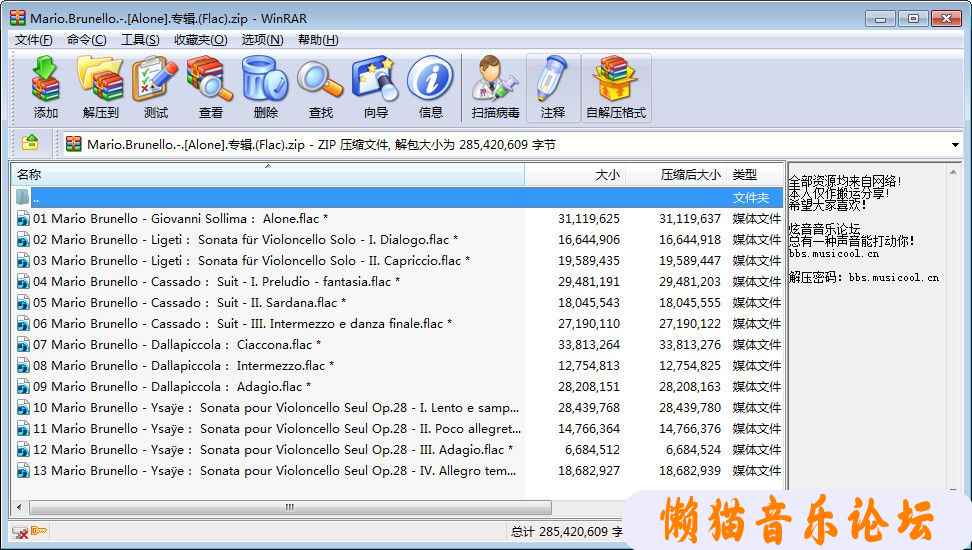Click the 查看 (View) toolbar icon
Image resolution: width=972 pixels, height=550 pixels.
click(210, 79)
